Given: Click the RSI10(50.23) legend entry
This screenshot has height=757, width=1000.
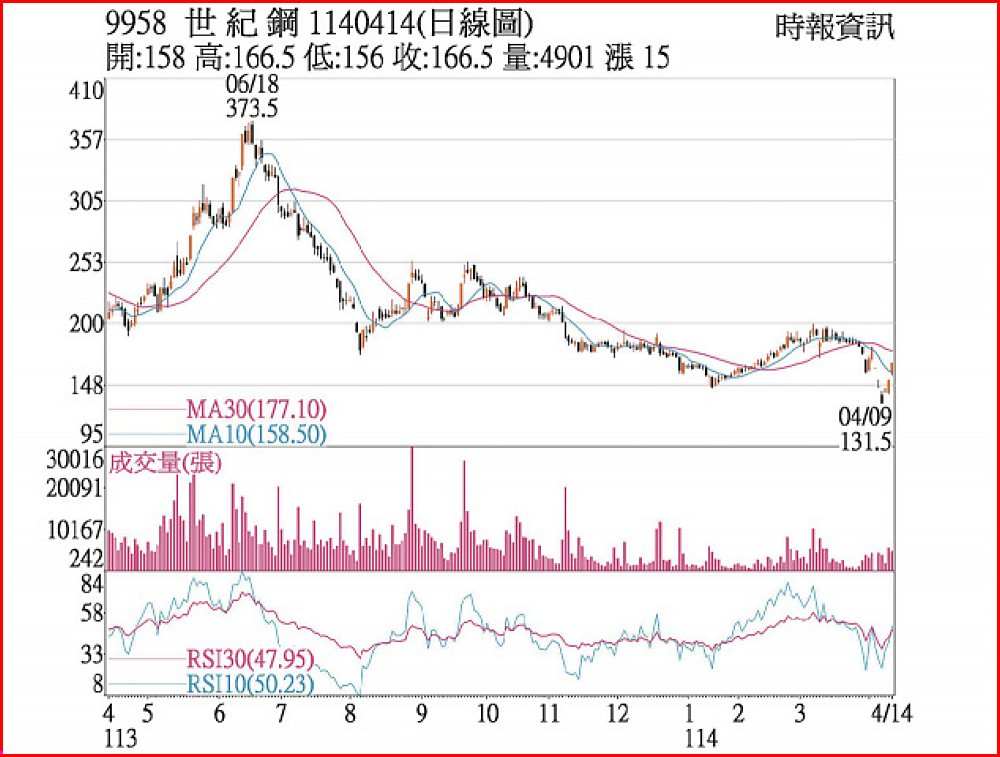Looking at the screenshot, I should 250,684.
